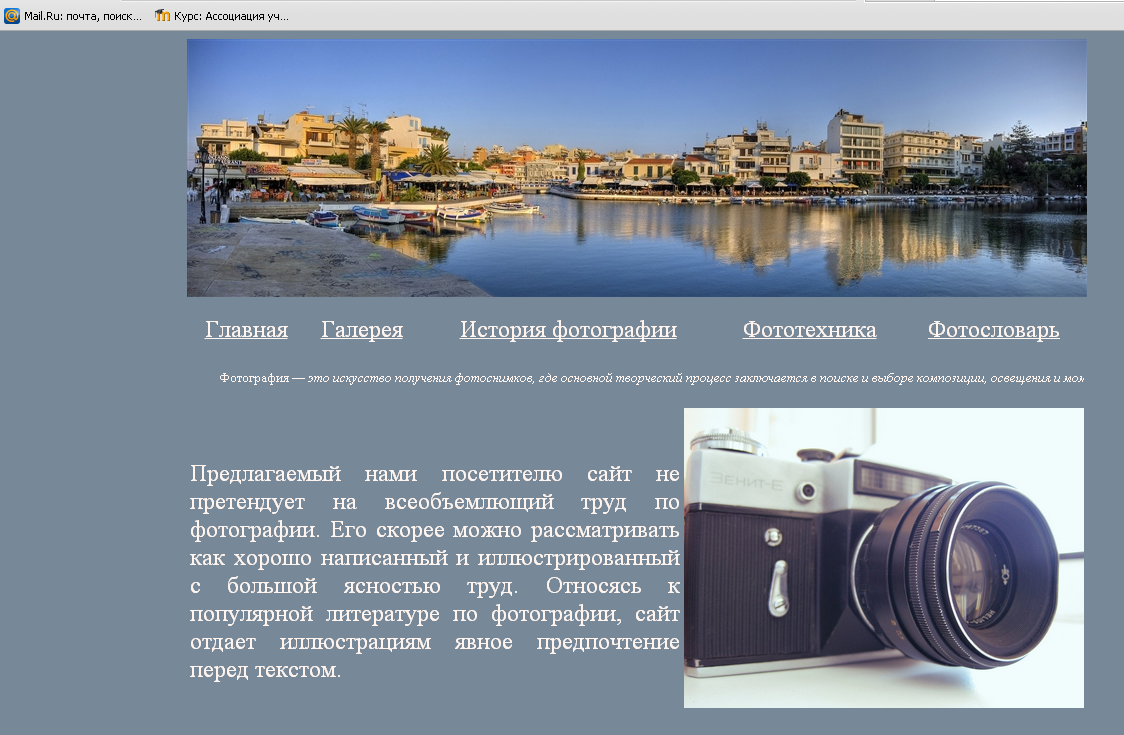Image resolution: width=1124 pixels, height=735 pixels.
Task: Click the Курс bookmark favicon
Action: click(x=162, y=16)
